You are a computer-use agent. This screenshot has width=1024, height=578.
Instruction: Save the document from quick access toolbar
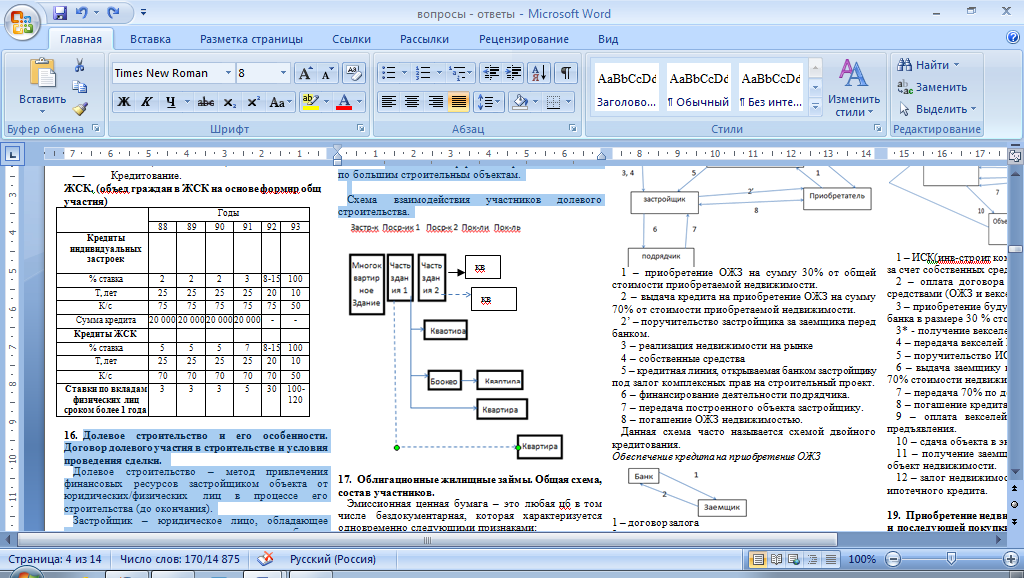60,13
